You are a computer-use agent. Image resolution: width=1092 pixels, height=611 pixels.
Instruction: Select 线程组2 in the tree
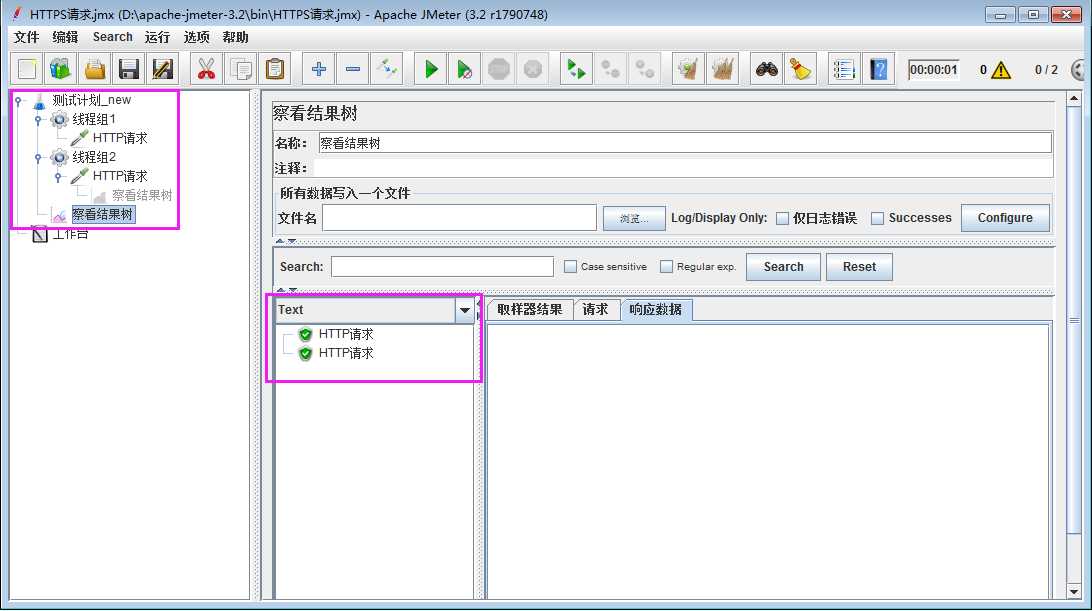pyautogui.click(x=94, y=157)
